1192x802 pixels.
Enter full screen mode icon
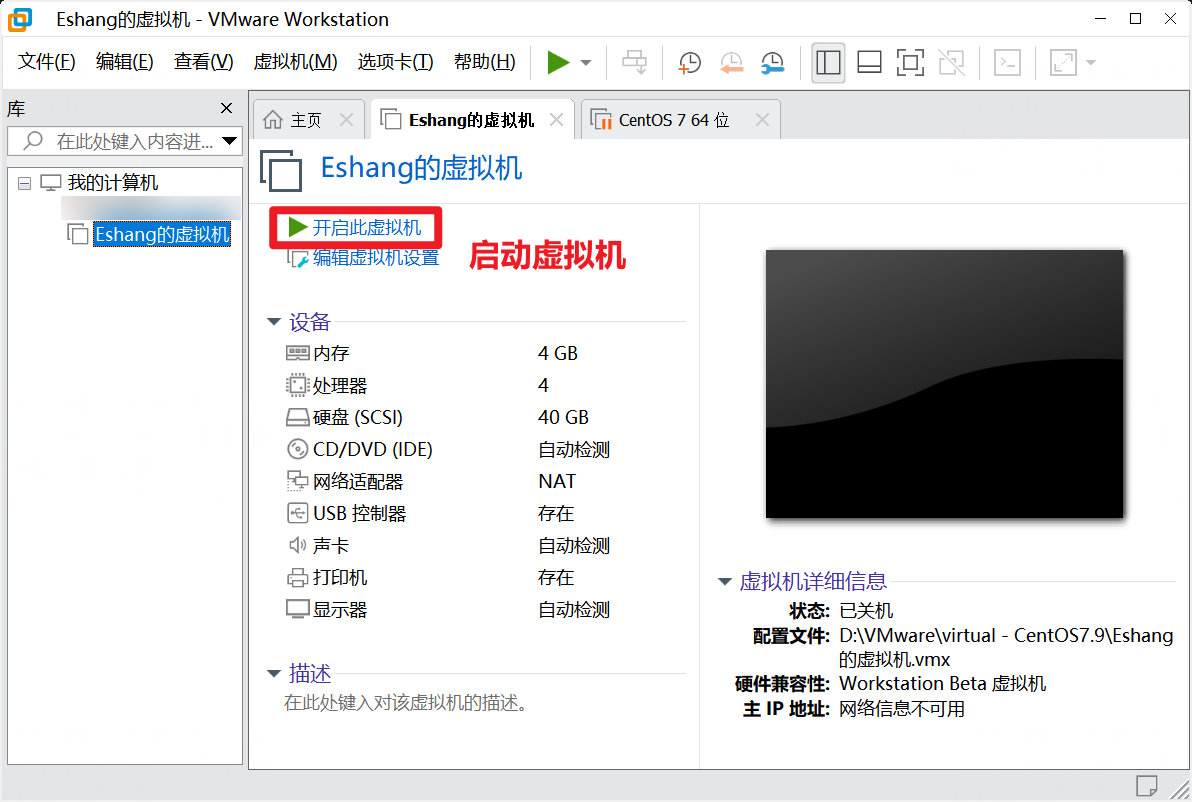coord(910,62)
